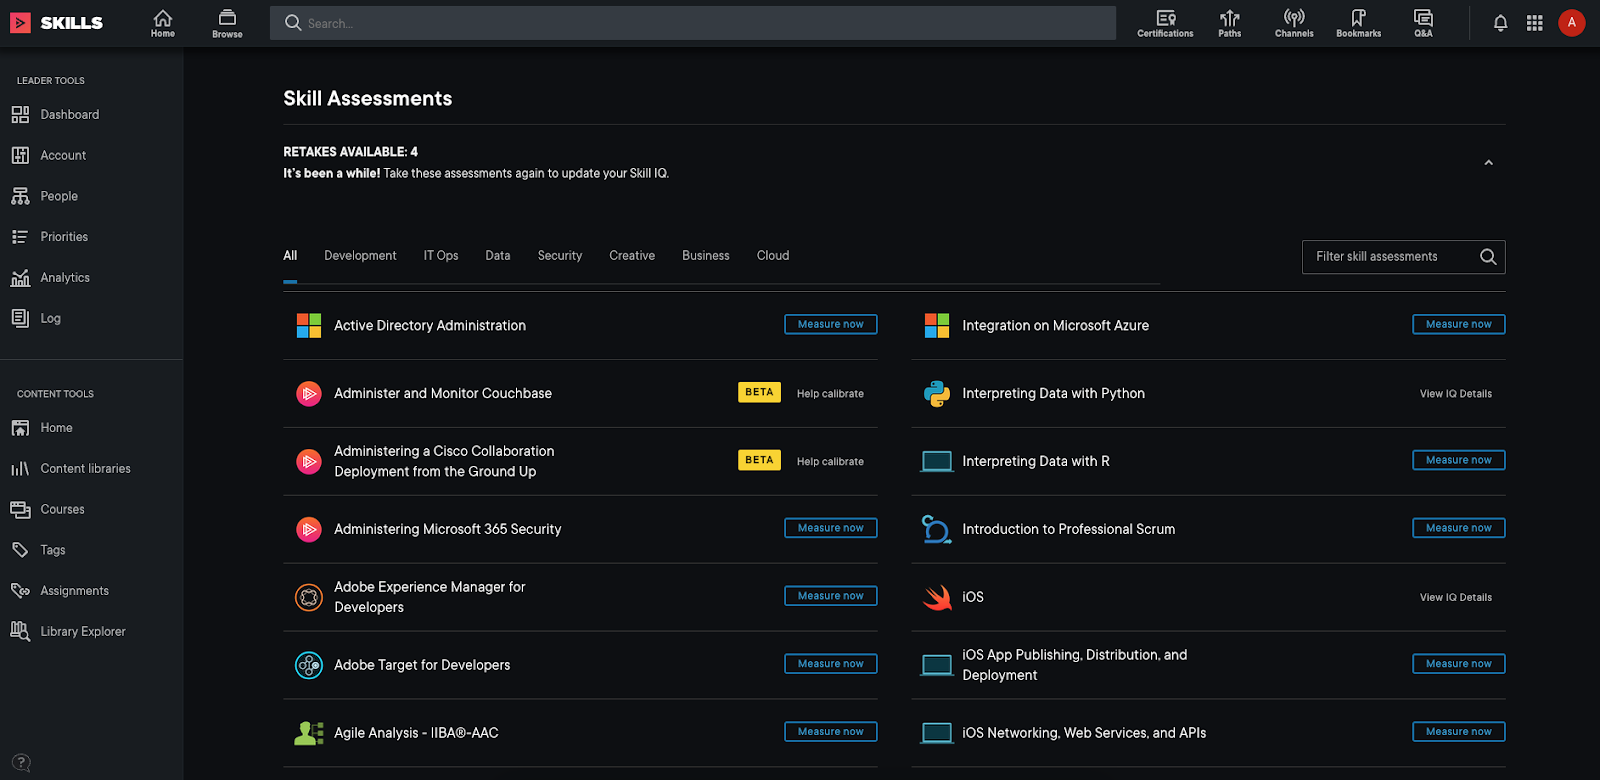Screen dimensions: 1600x780
Task: Measure now for Integration on Microsoft Azure
Action: coord(1459,324)
